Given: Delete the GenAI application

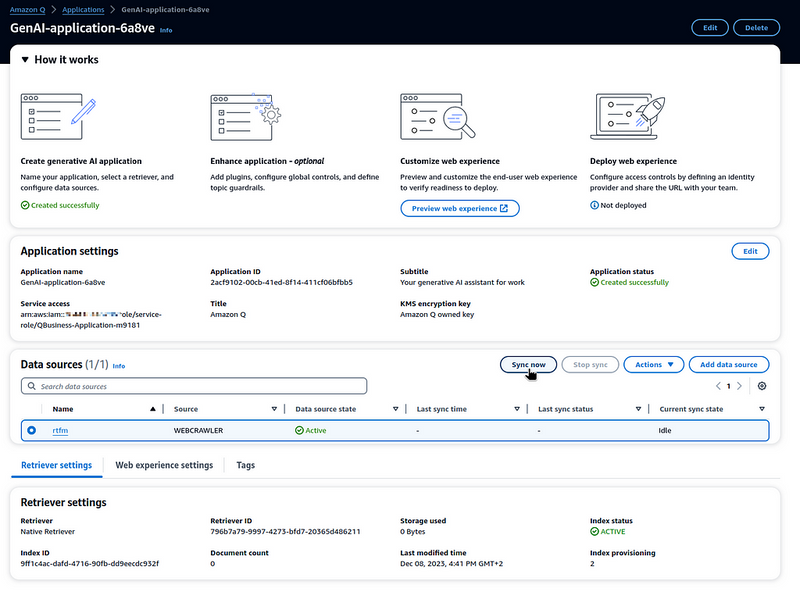Looking at the screenshot, I should 756,28.
